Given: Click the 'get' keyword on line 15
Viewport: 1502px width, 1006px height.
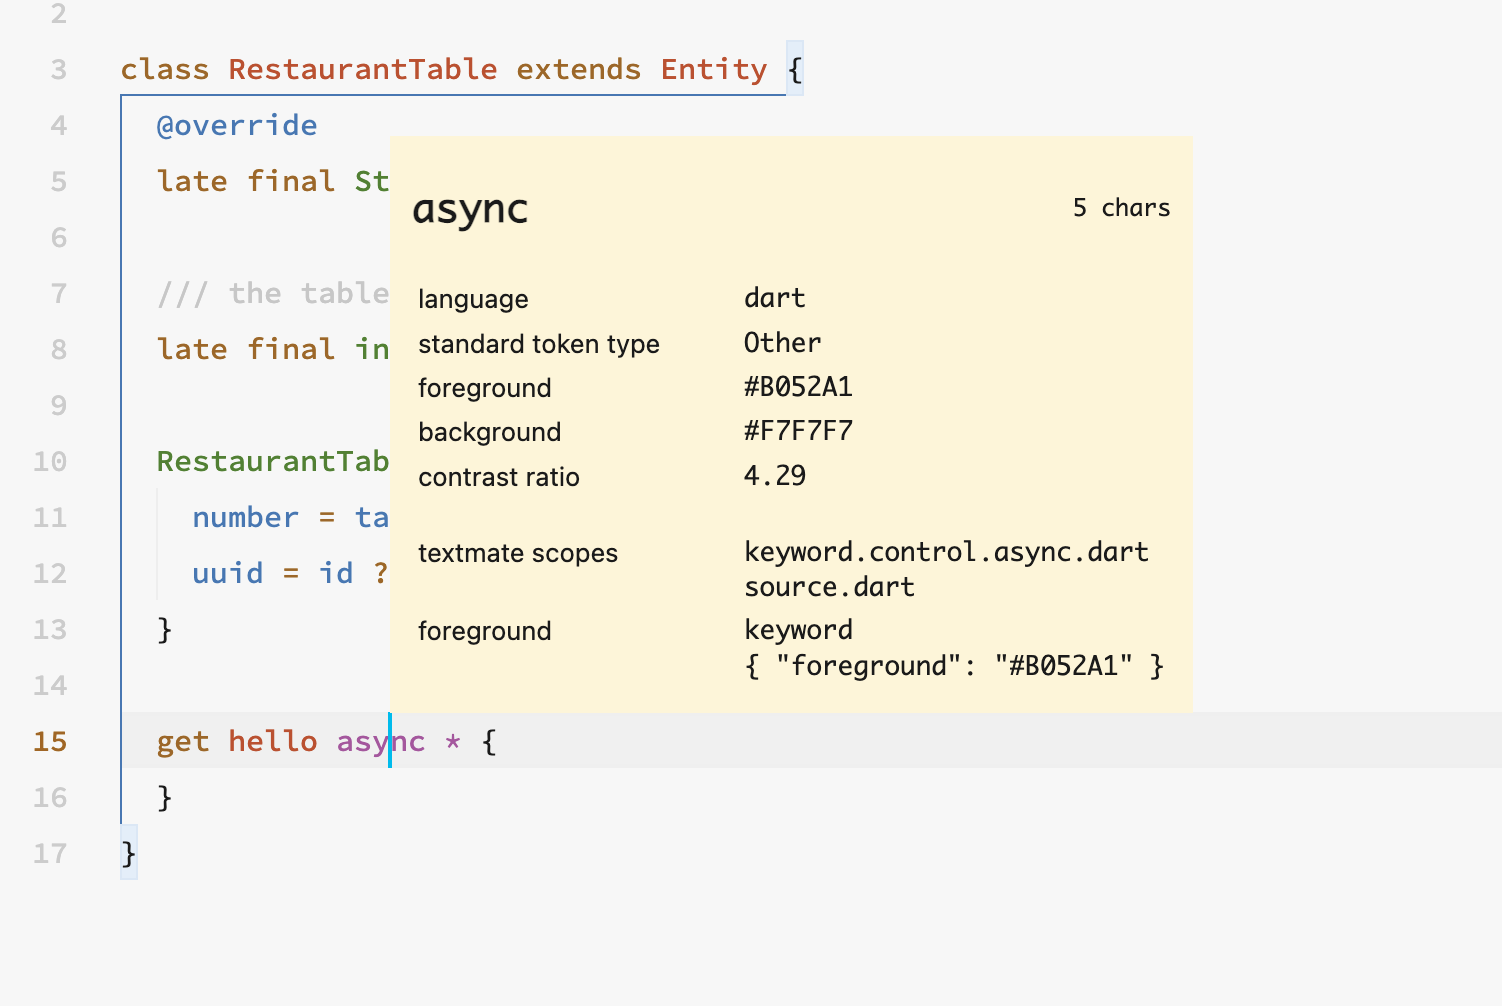Looking at the screenshot, I should coord(183,743).
